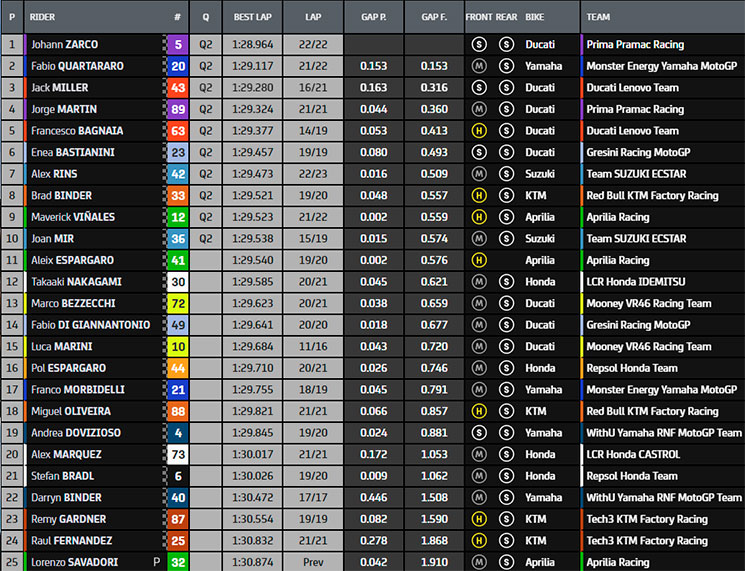Click Zarco's best lap time 1:28.964
The height and width of the screenshot is (571, 745).
pos(253,45)
